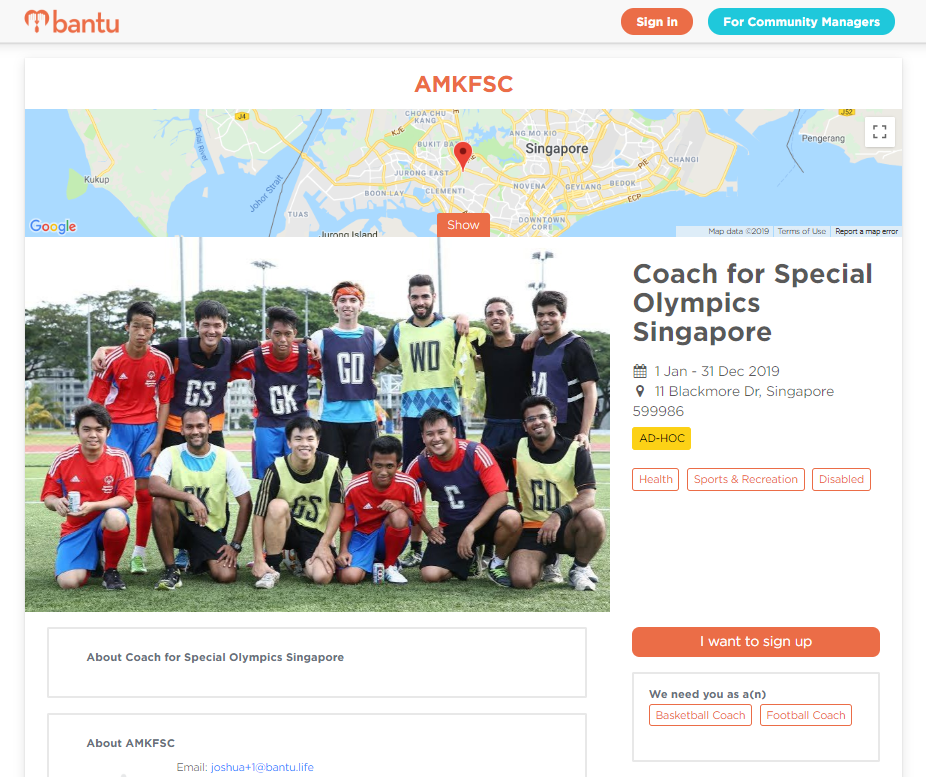Open the map's Terms of Use link
This screenshot has height=777, width=926.
click(x=801, y=231)
